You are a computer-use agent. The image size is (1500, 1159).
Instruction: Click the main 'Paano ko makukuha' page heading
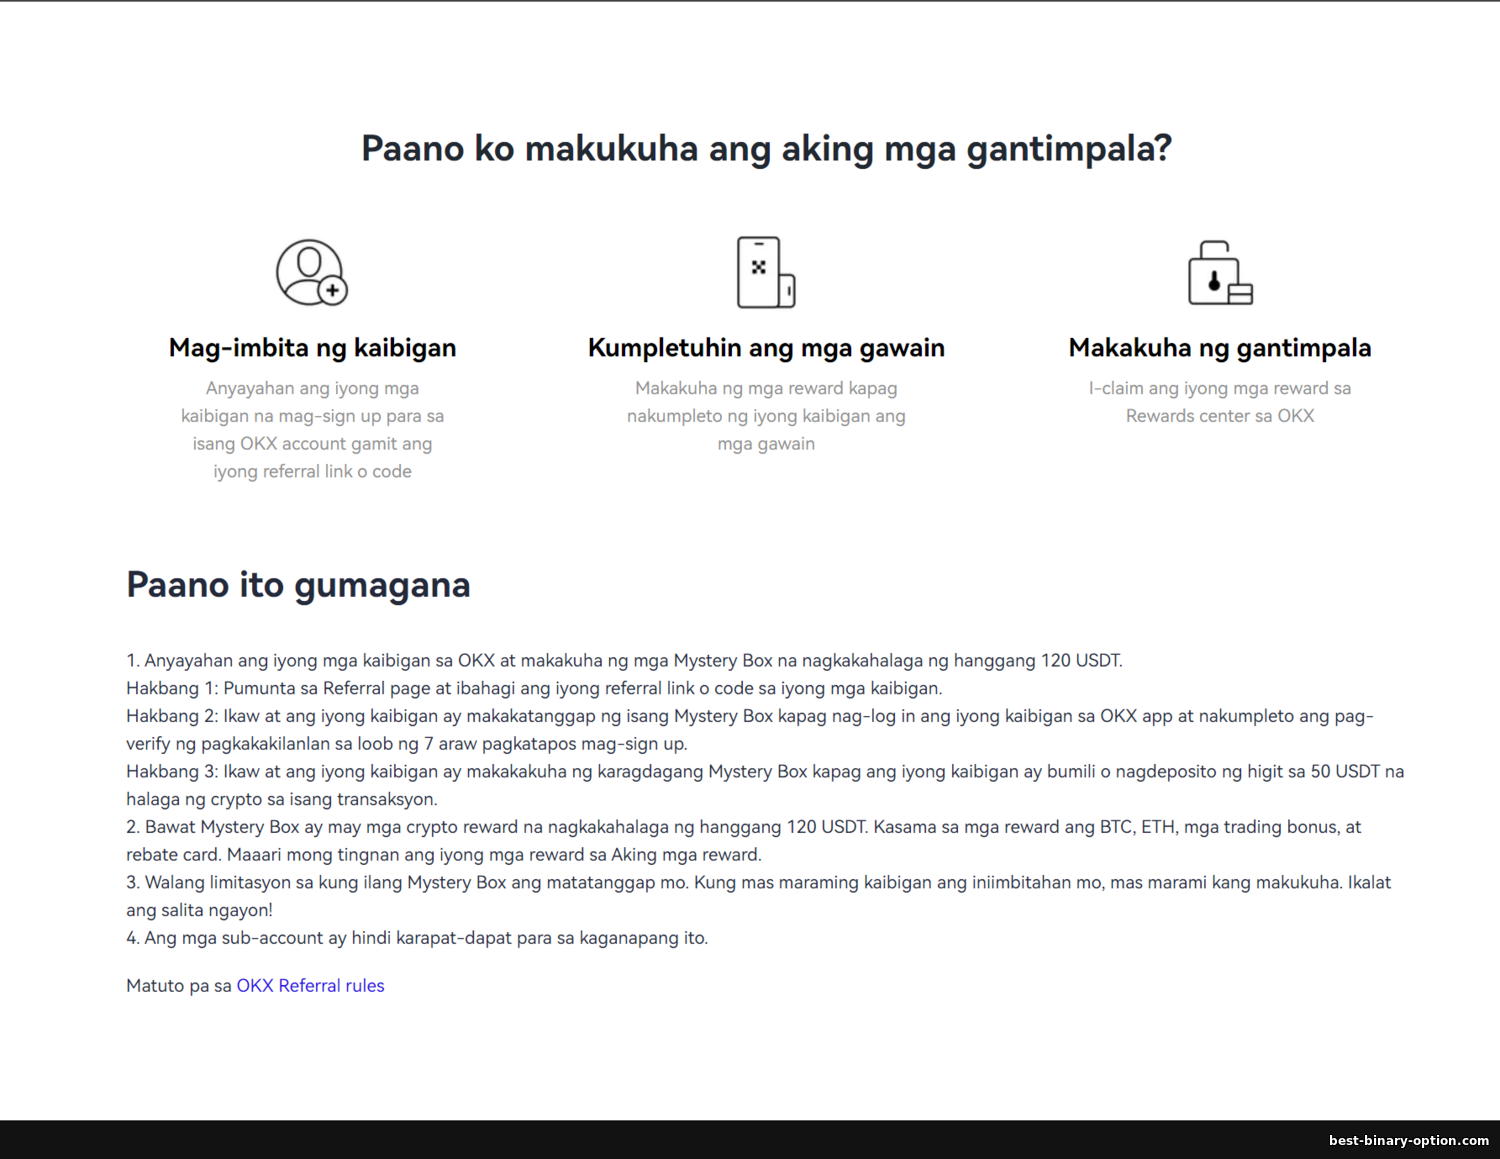(x=766, y=149)
